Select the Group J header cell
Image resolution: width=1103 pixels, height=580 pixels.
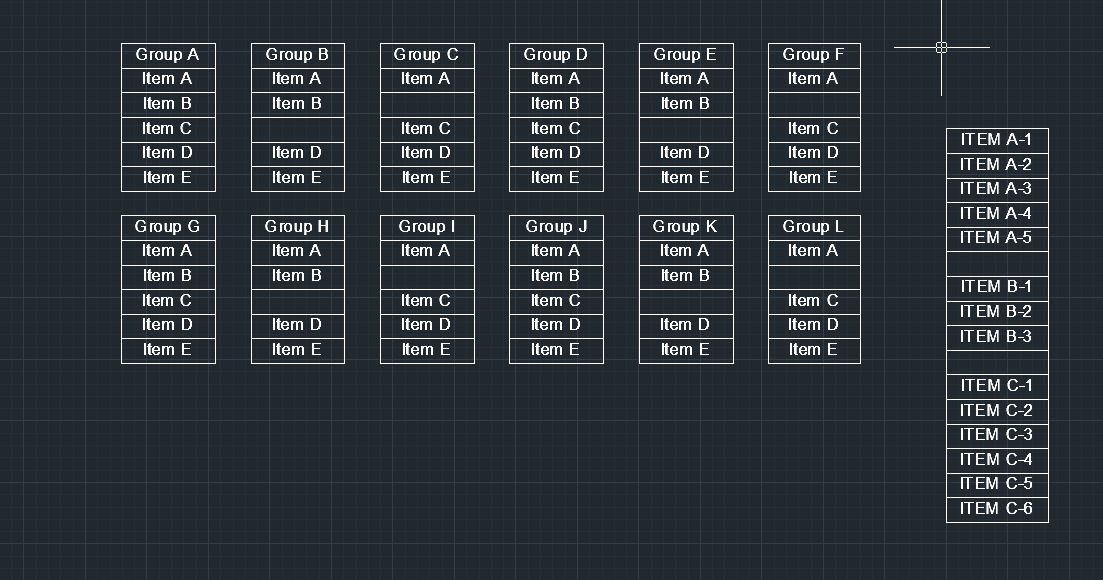(556, 228)
